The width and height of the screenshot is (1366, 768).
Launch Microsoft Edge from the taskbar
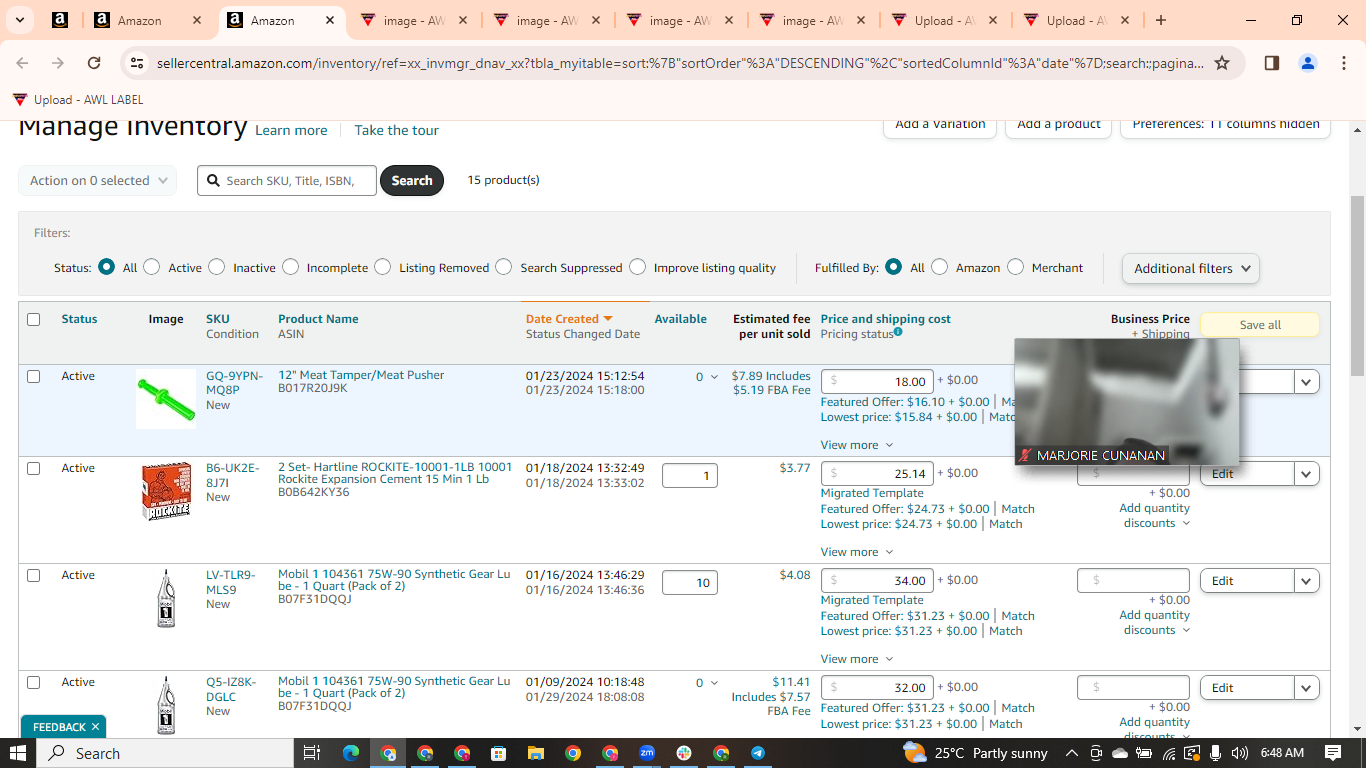(351, 753)
